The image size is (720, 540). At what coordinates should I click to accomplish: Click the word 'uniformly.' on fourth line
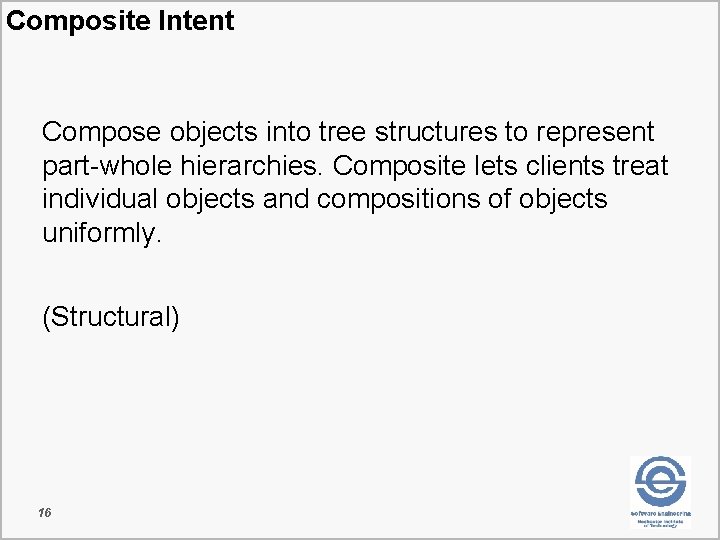click(102, 234)
